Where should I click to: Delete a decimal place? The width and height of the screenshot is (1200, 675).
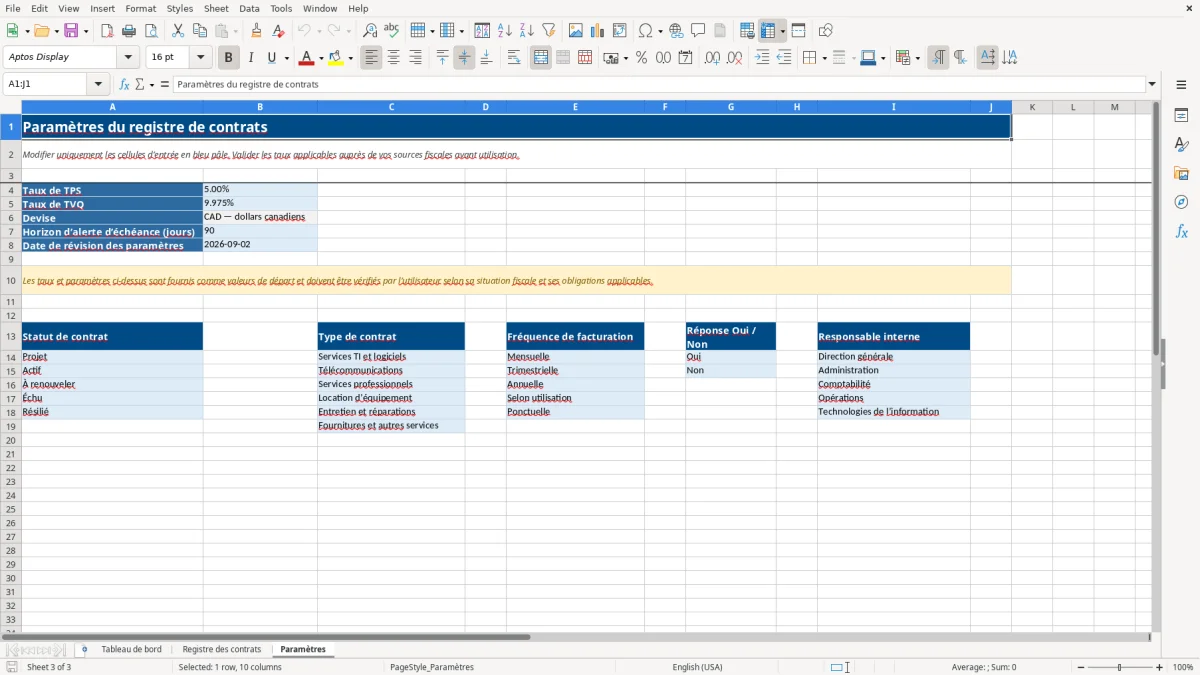click(x=735, y=58)
